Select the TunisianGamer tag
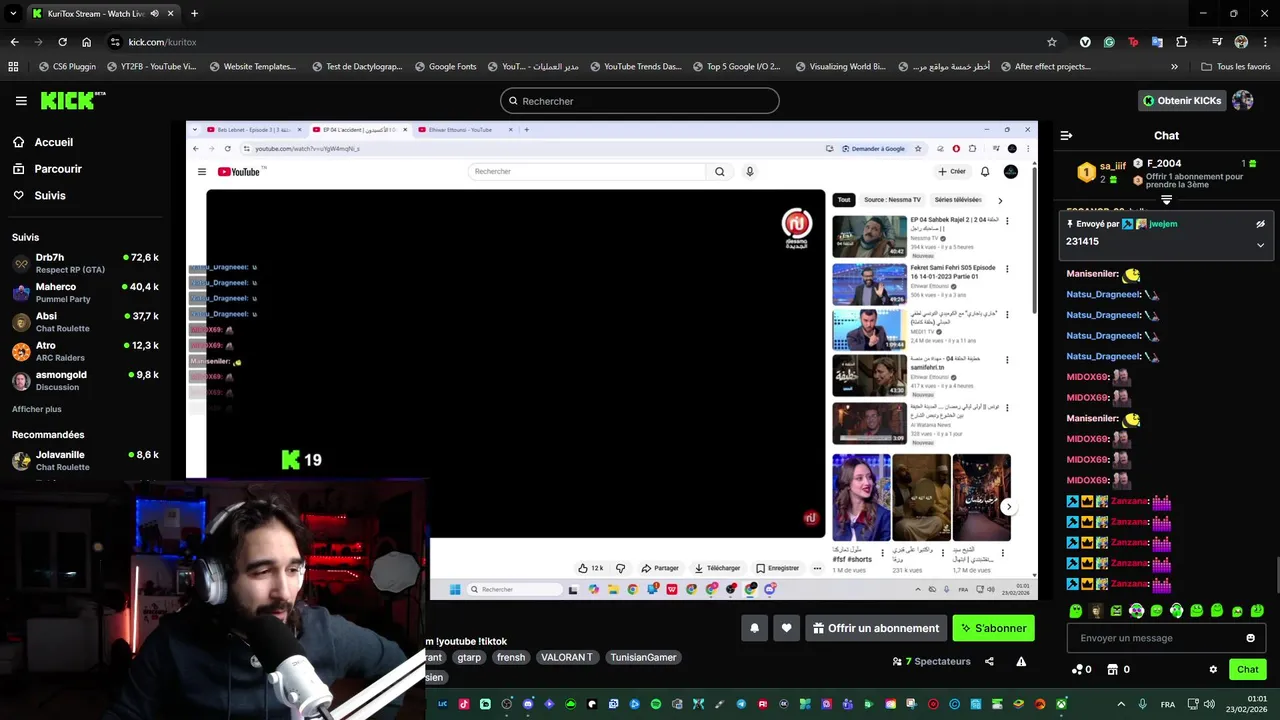This screenshot has height=720, width=1280. pyautogui.click(x=643, y=657)
